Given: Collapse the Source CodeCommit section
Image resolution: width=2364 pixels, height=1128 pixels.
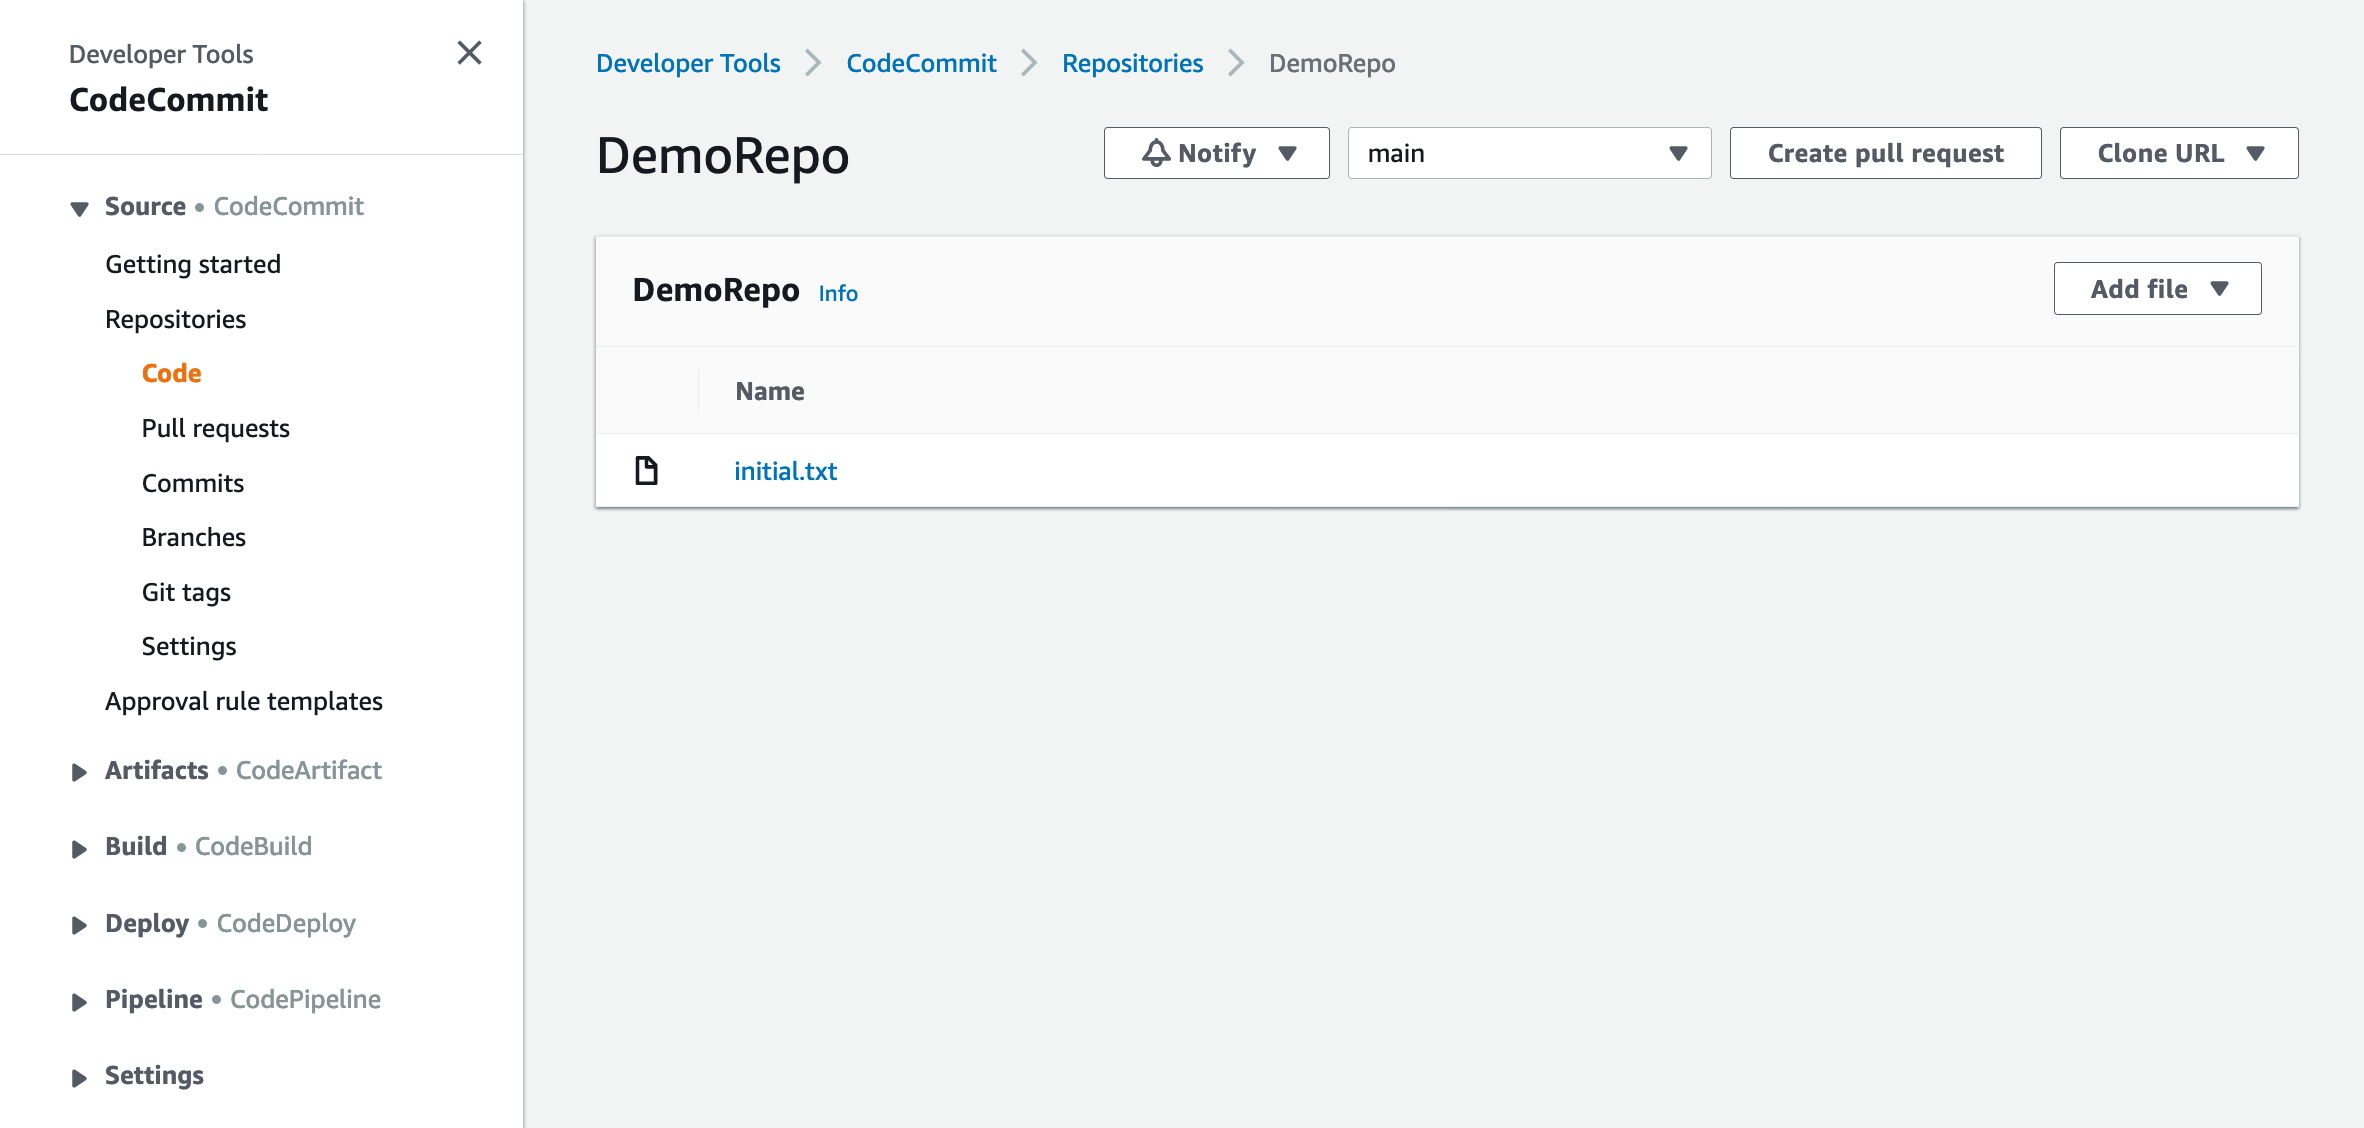Looking at the screenshot, I should click(x=78, y=207).
